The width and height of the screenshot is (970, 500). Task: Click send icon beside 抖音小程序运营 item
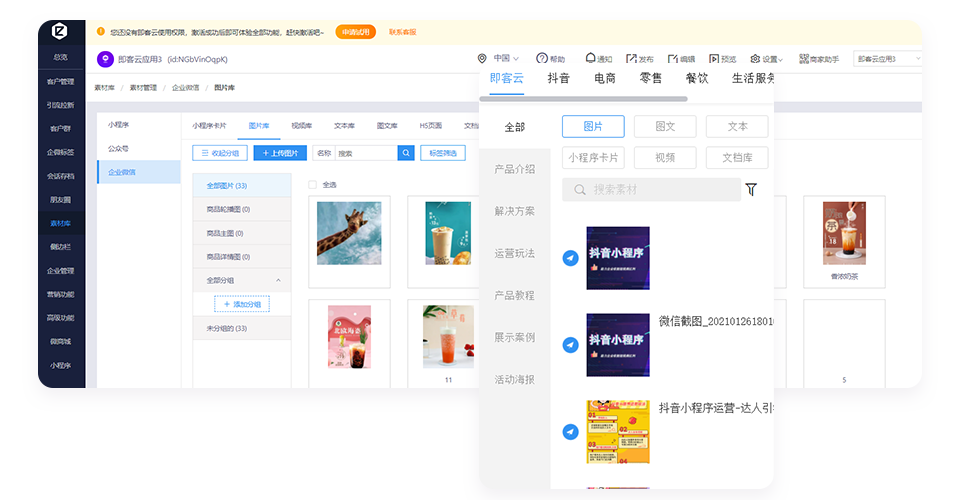coord(570,432)
